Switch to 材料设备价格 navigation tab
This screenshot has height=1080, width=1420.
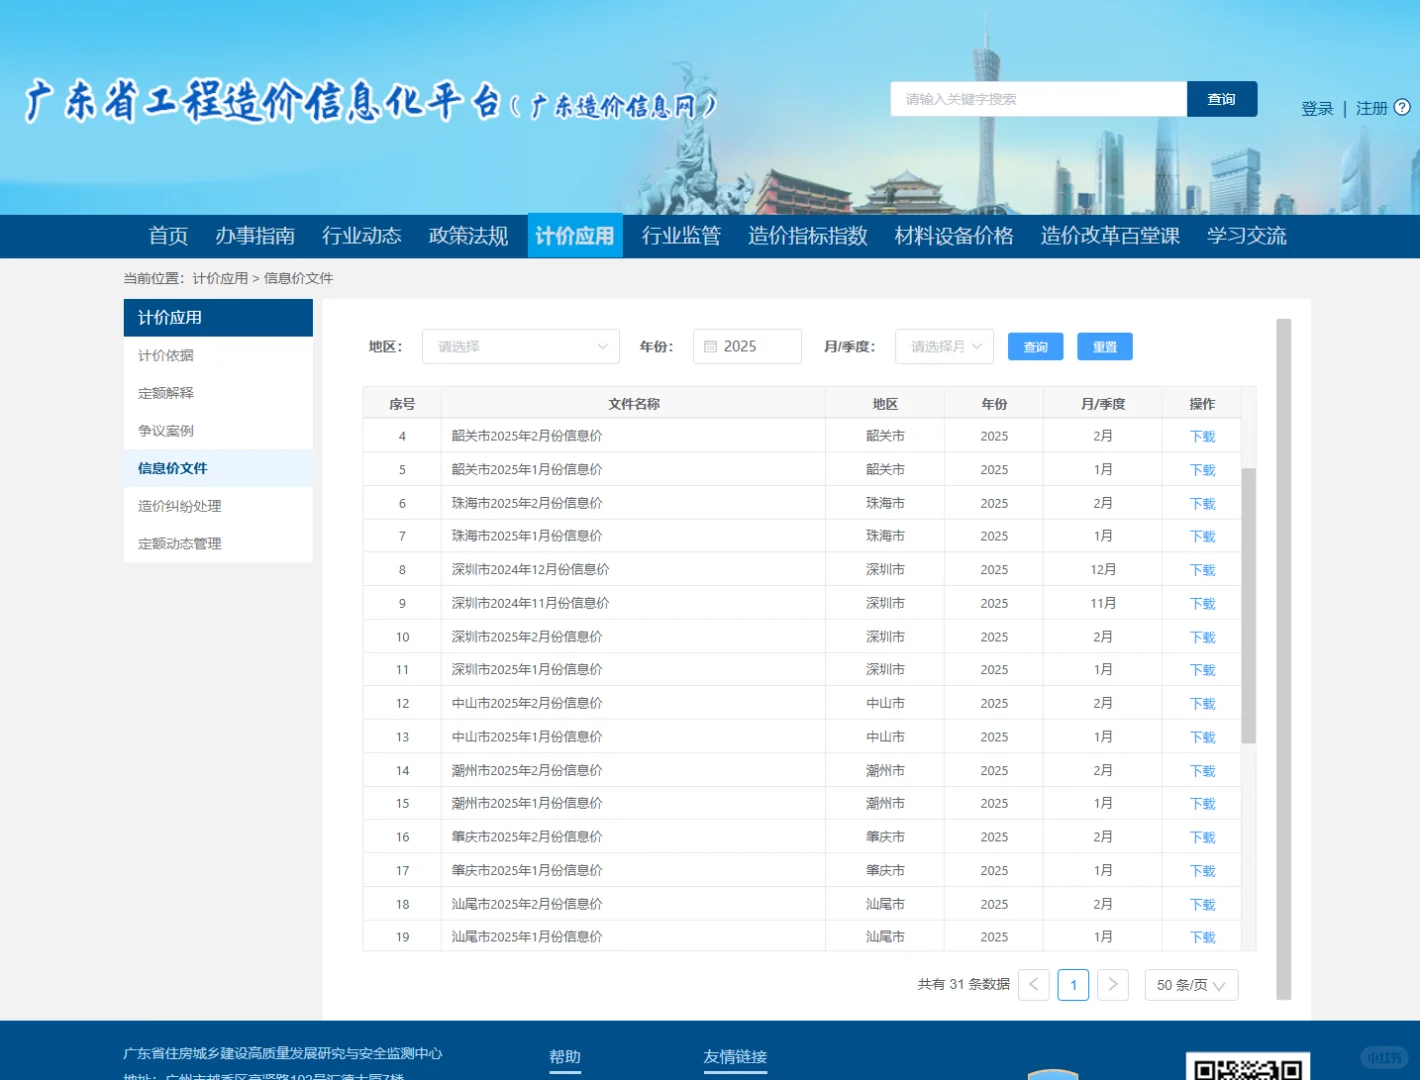coord(953,236)
